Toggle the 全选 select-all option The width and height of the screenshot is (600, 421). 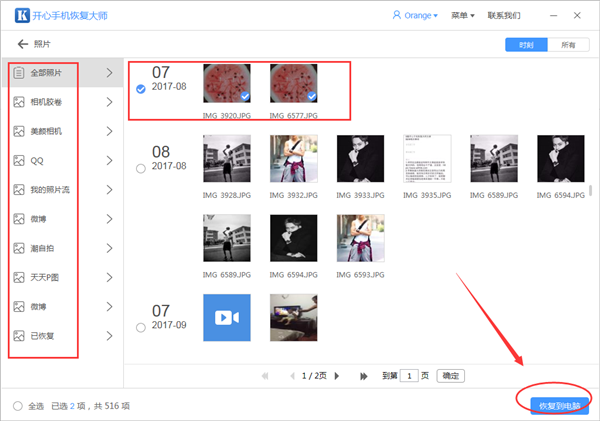tap(18, 405)
